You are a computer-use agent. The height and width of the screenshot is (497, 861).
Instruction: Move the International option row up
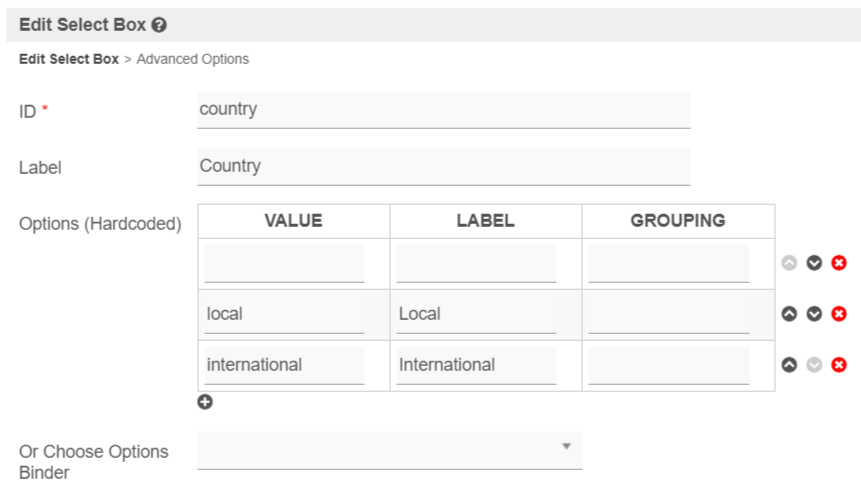tap(789, 365)
